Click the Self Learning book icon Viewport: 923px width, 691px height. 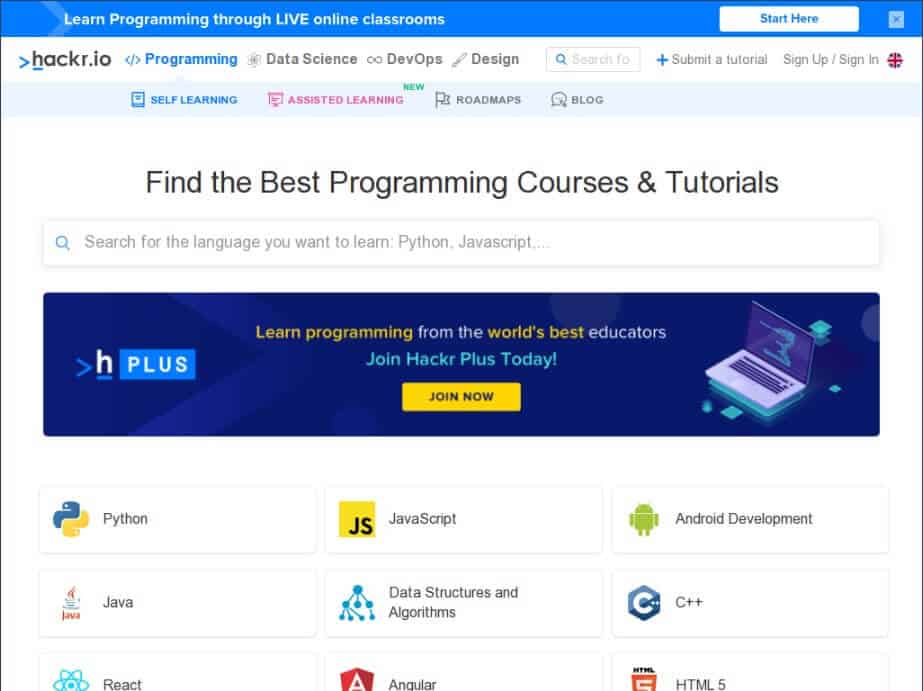pos(138,99)
